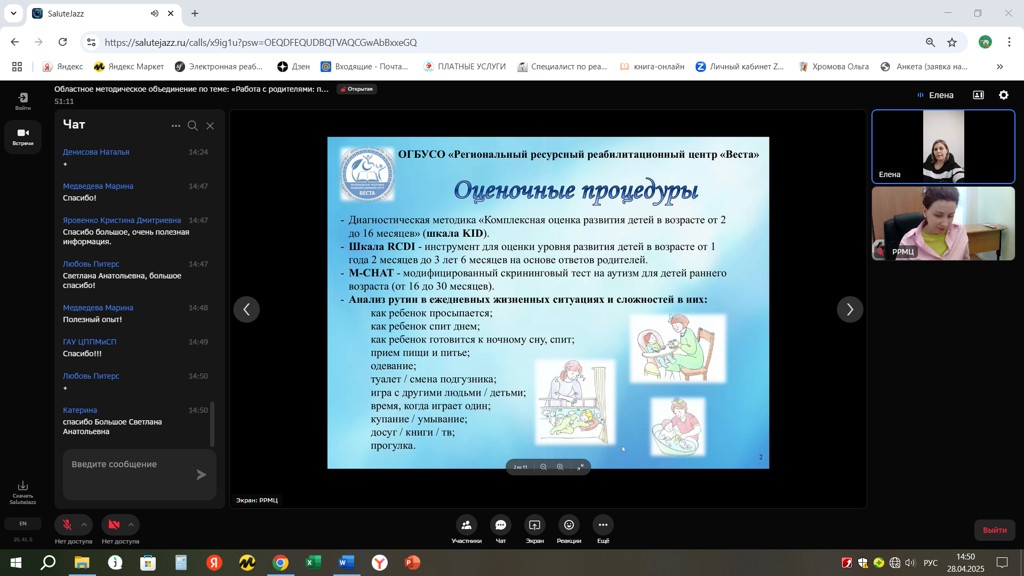The width and height of the screenshot is (1024, 576).
Task: Search messages in chat panel
Action: click(x=193, y=126)
